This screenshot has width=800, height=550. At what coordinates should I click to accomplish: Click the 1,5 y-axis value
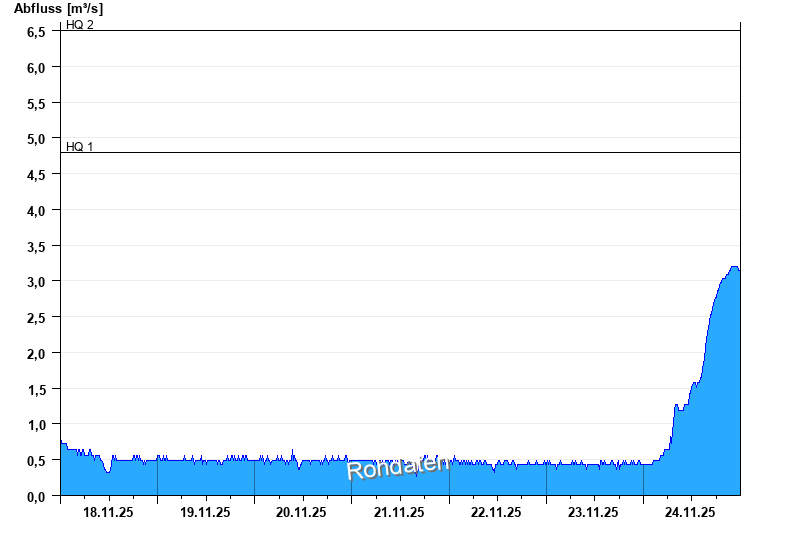pyautogui.click(x=36, y=389)
